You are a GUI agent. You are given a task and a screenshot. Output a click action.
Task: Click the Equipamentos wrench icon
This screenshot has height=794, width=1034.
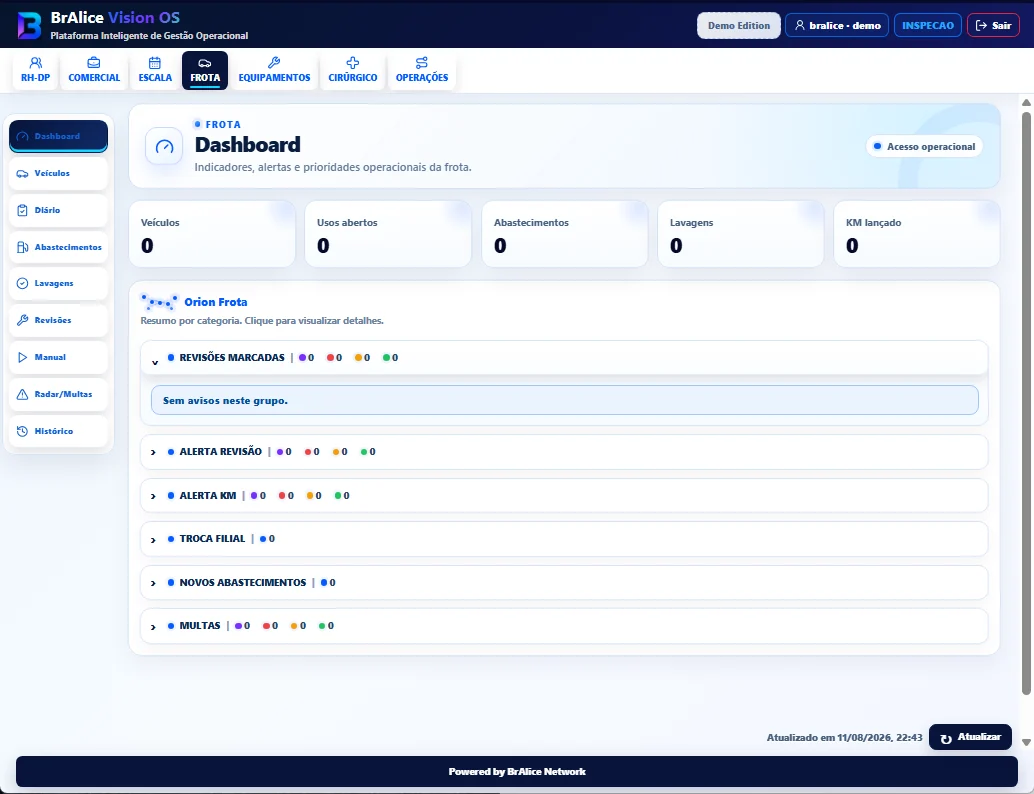(274, 63)
